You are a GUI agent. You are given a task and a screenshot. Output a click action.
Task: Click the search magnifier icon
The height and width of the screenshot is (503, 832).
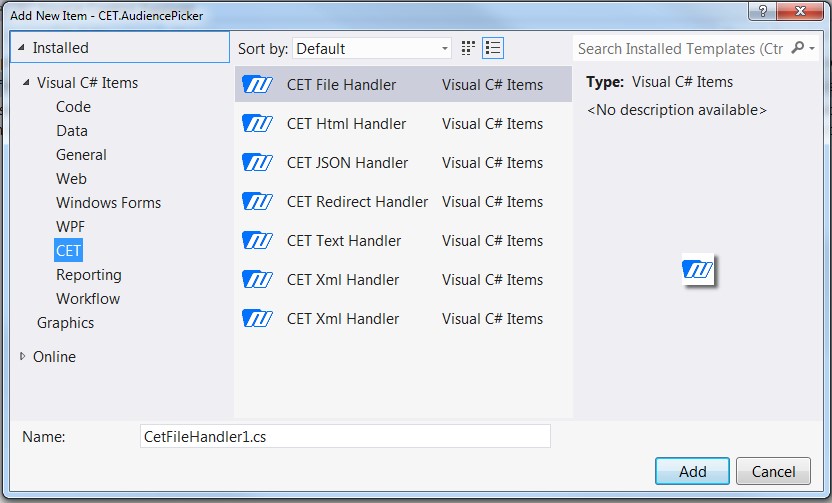[x=797, y=48]
